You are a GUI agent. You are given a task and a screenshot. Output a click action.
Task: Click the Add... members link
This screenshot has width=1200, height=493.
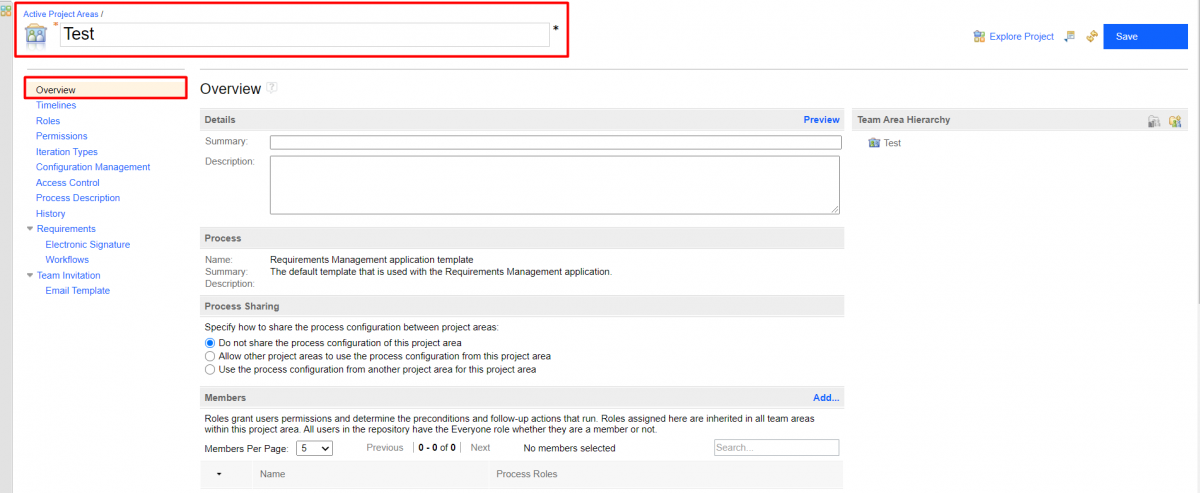tap(826, 398)
